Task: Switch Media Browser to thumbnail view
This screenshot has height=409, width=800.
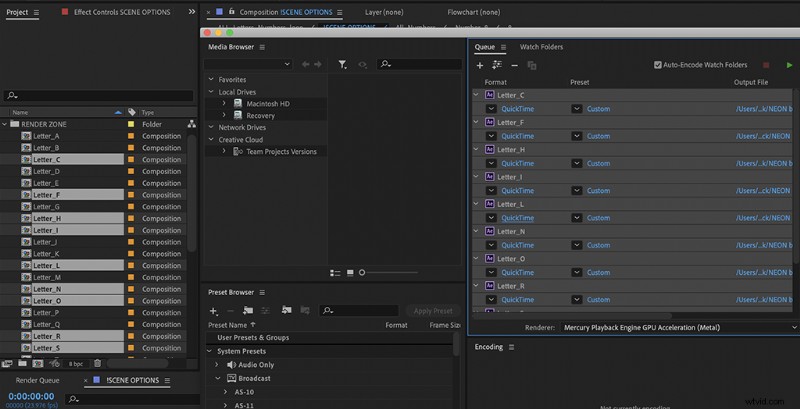Action: click(x=349, y=272)
